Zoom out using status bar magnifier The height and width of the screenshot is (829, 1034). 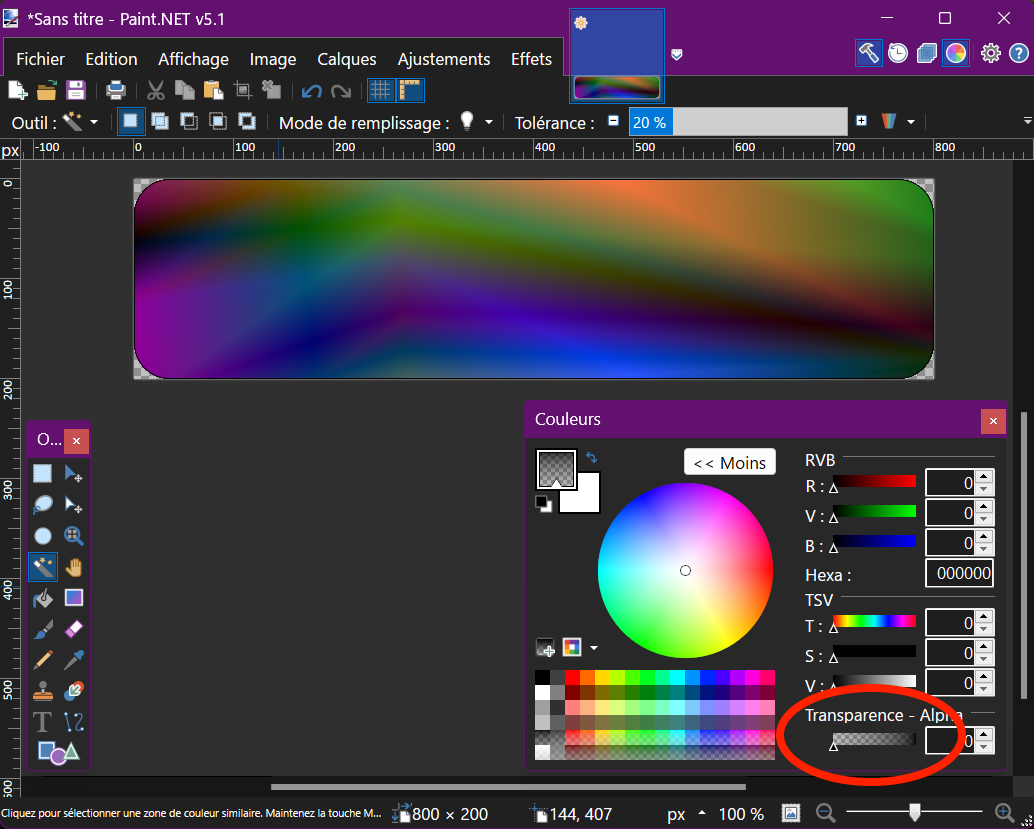pyautogui.click(x=825, y=813)
